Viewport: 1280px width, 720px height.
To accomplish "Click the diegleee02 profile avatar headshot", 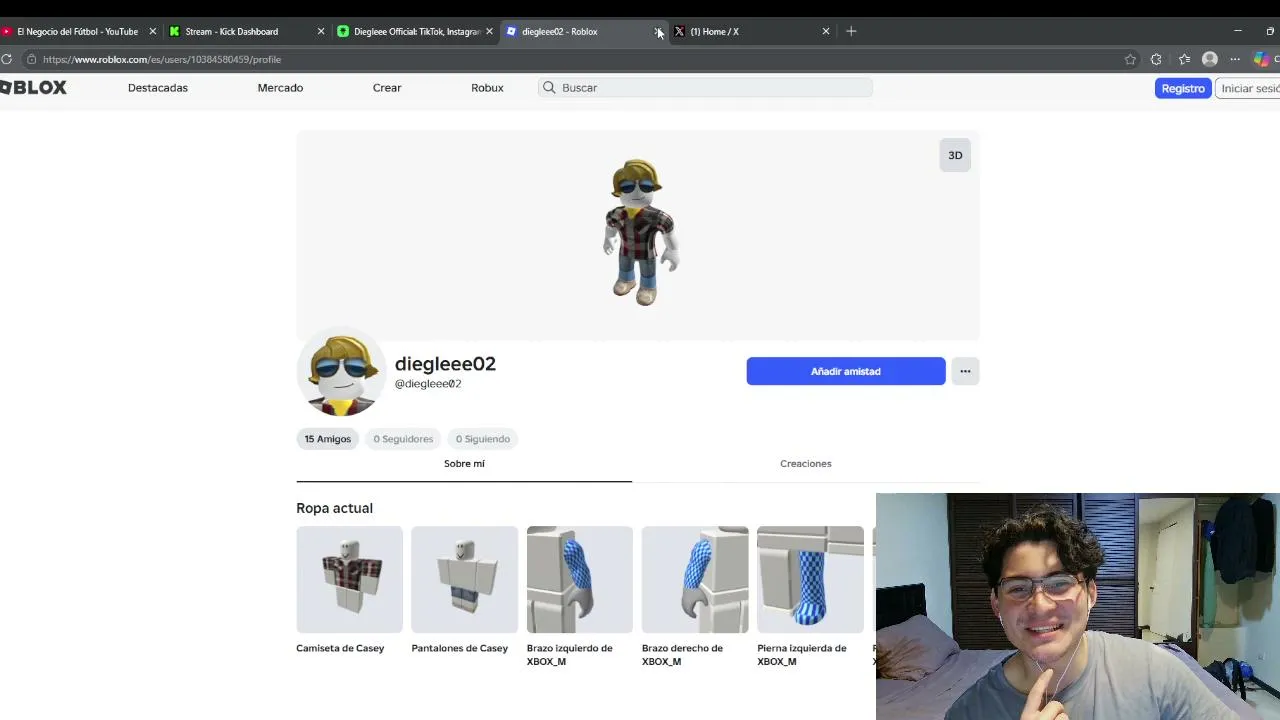I will (x=341, y=372).
